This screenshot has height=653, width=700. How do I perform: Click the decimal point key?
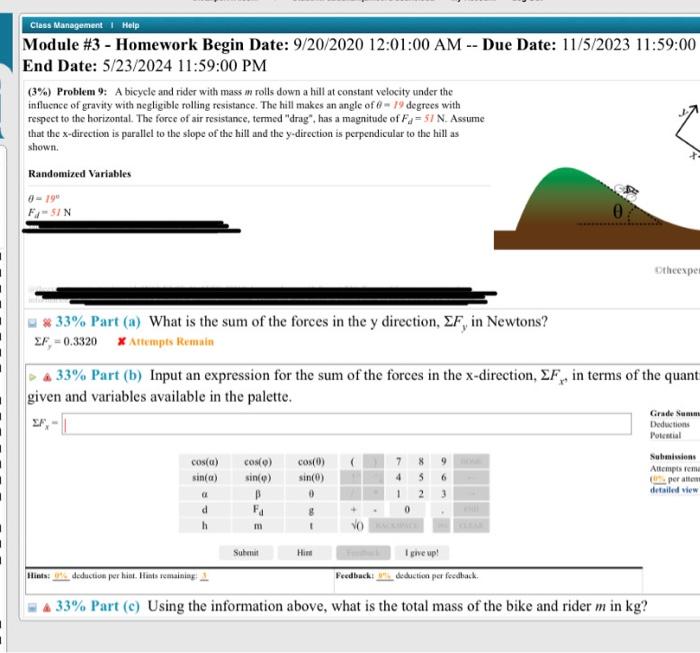(442, 510)
